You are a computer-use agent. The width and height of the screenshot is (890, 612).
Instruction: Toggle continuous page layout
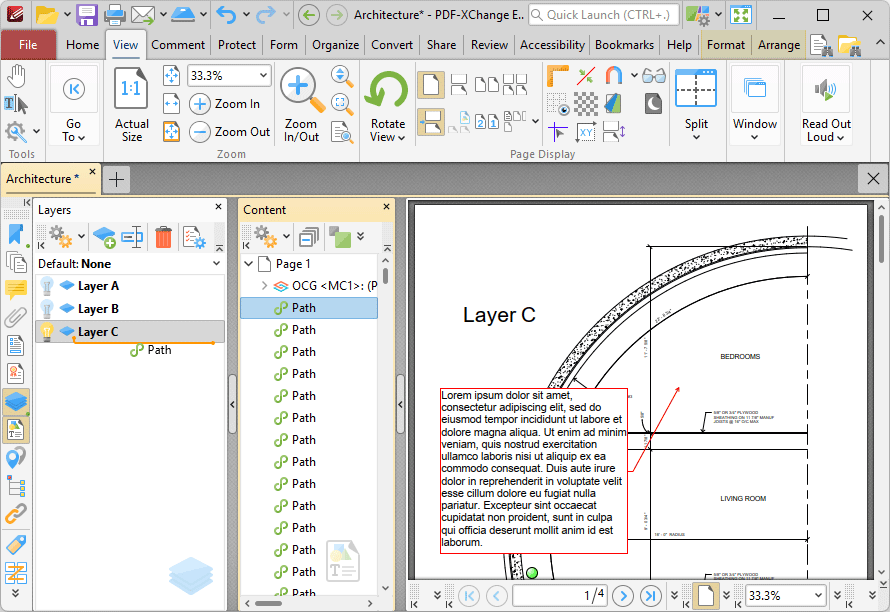431,122
